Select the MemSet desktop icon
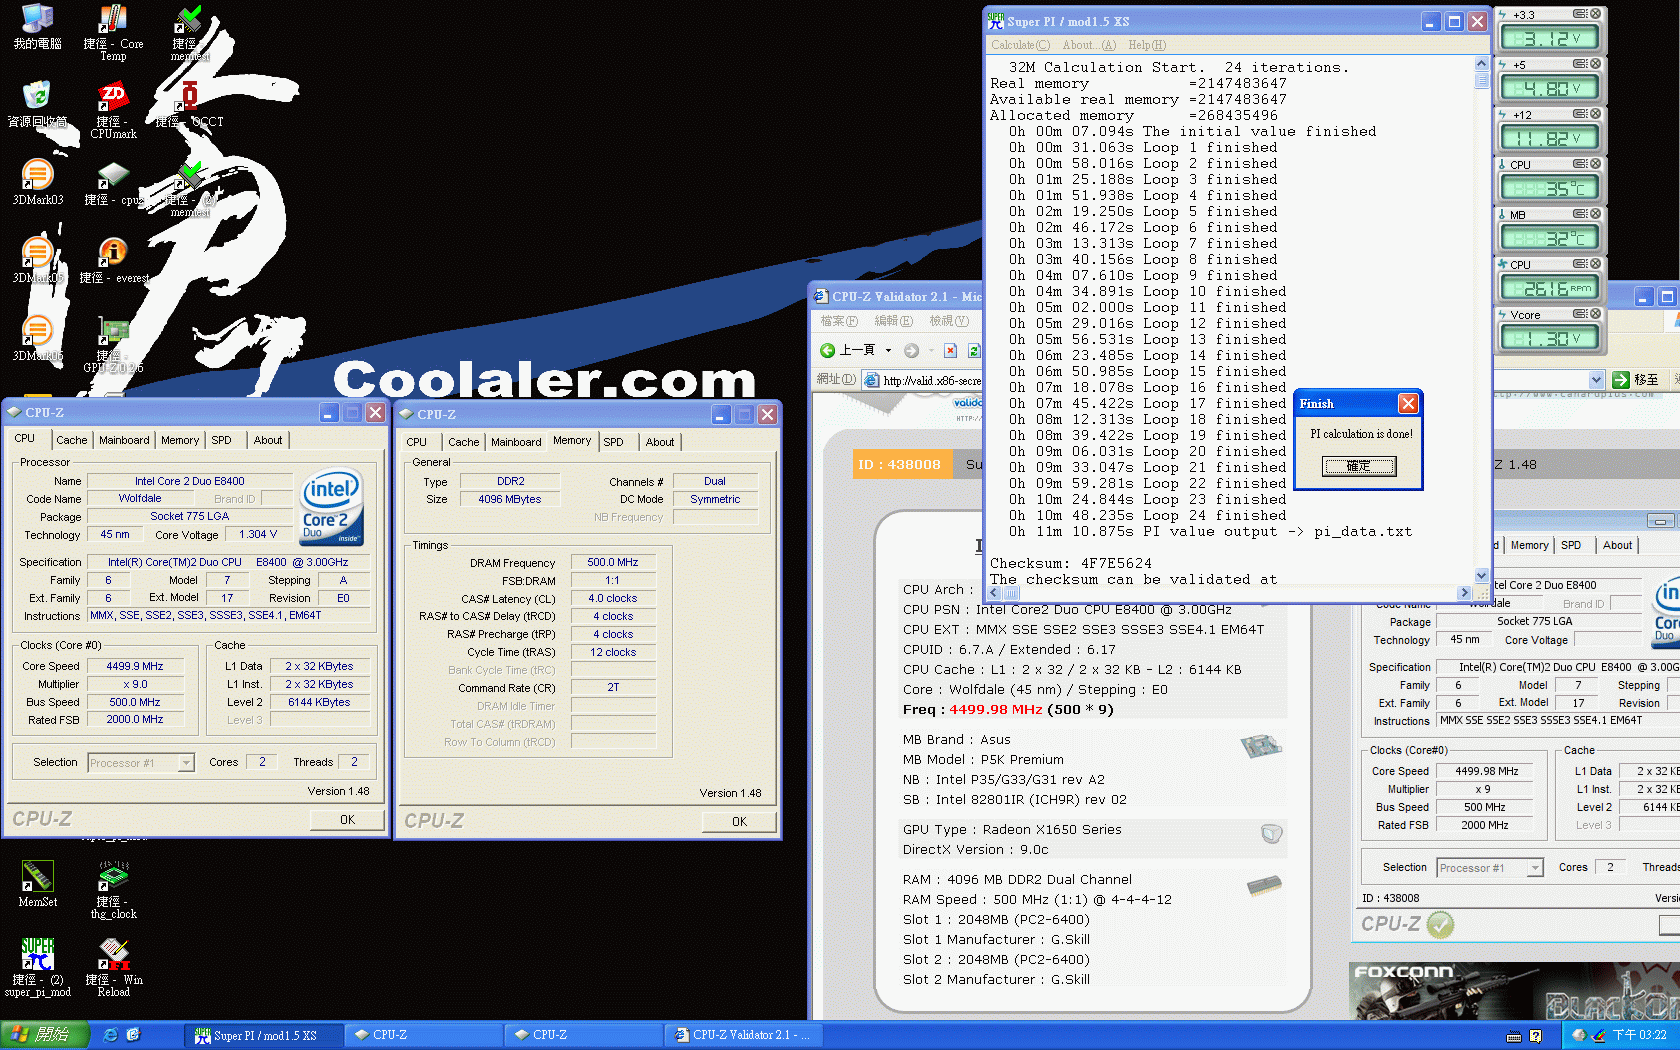 coord(37,884)
